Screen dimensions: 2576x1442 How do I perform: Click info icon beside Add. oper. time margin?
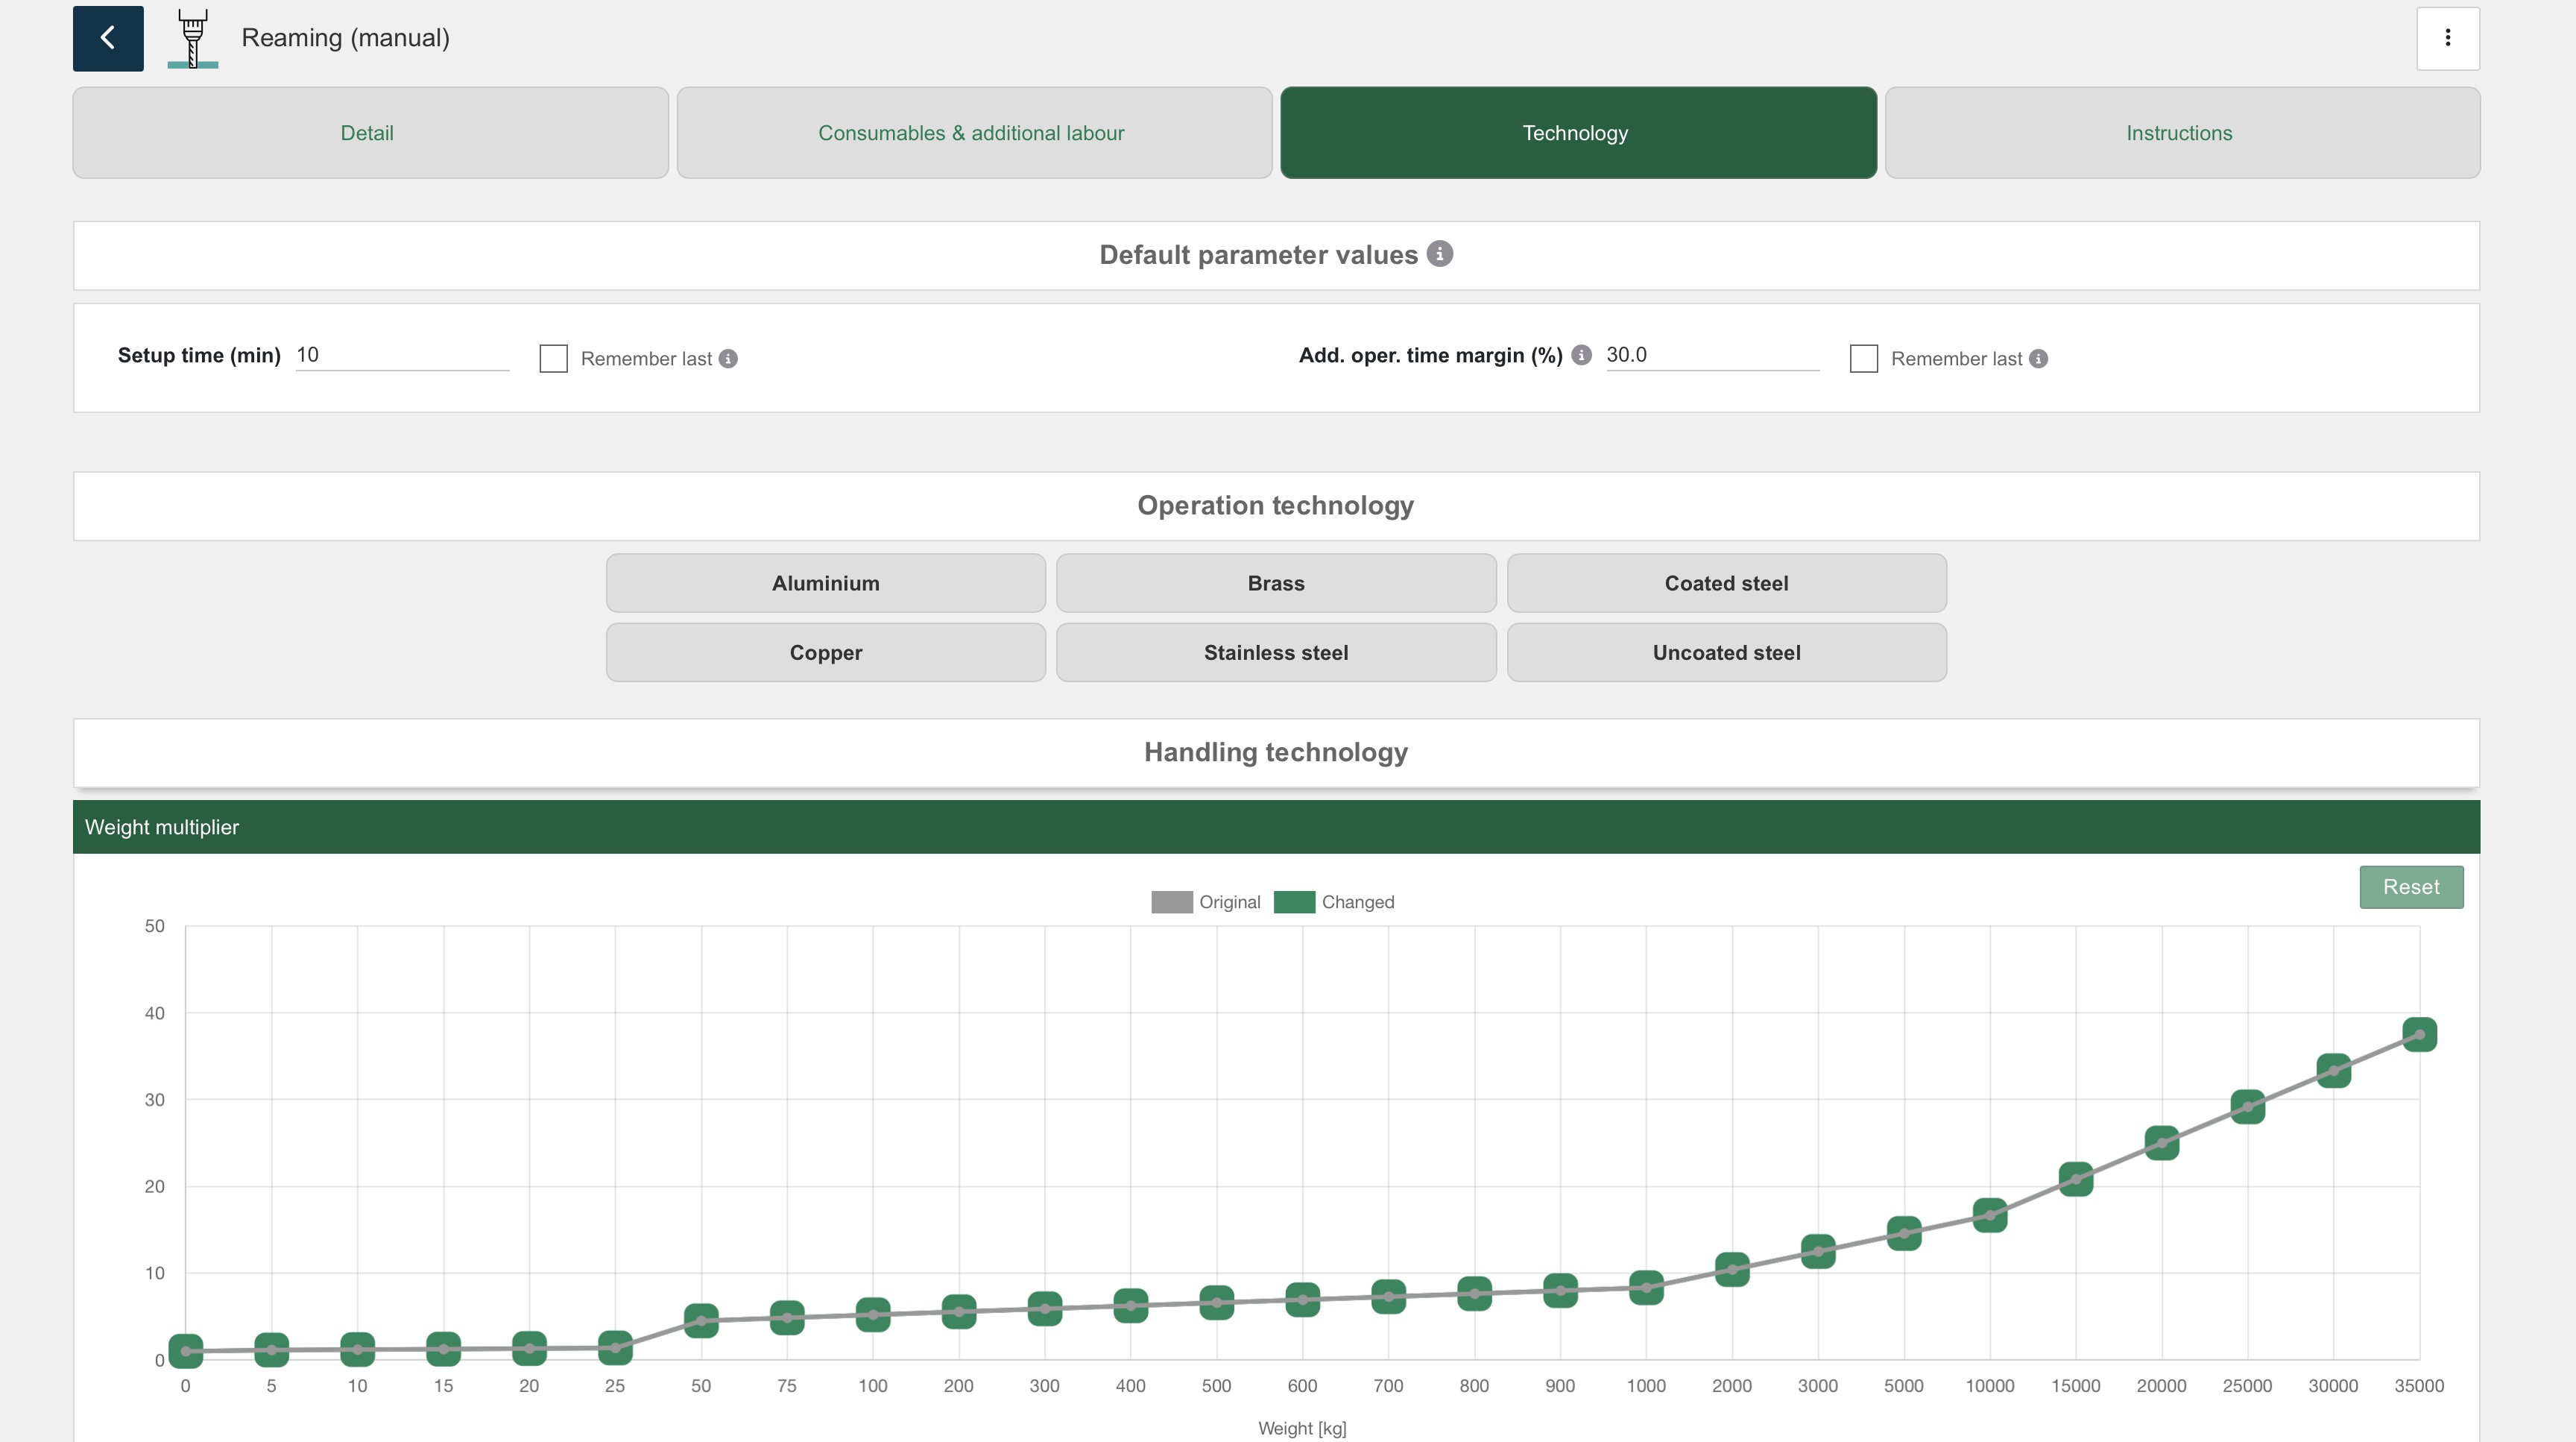click(1581, 355)
